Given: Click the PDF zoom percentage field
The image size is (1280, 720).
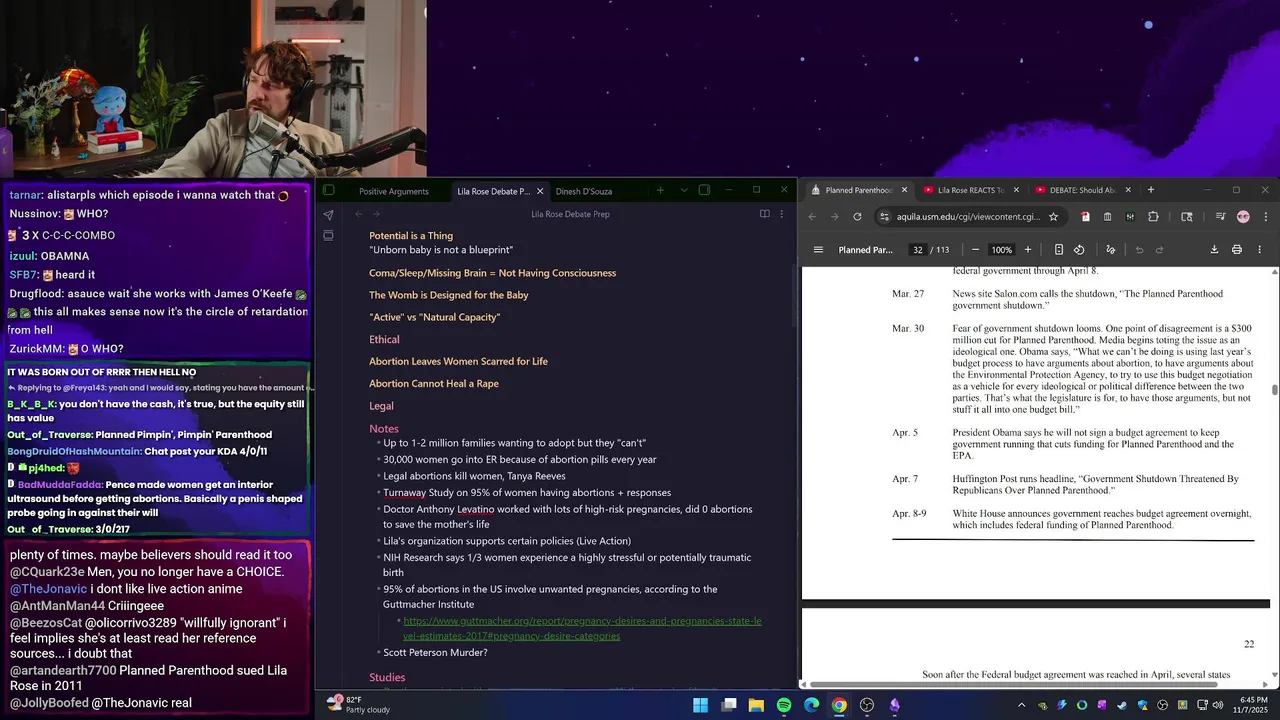Looking at the screenshot, I should pos(1001,250).
